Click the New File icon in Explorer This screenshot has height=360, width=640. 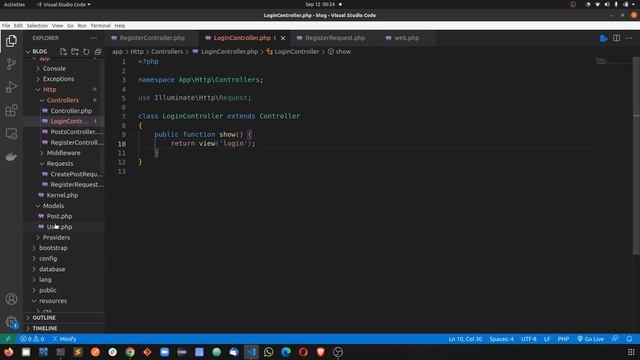(x=63, y=51)
